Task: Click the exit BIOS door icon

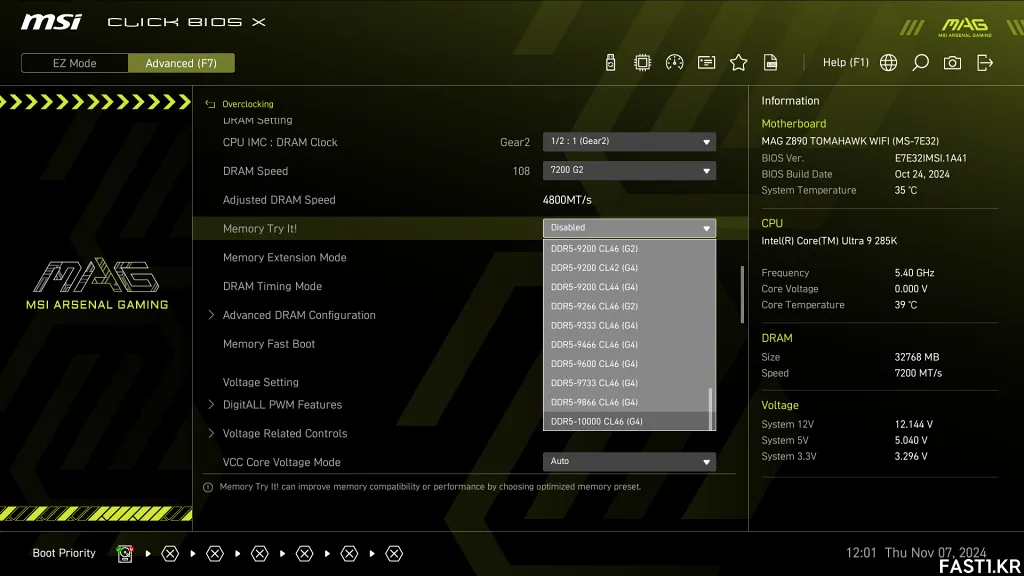Action: pos(984,63)
